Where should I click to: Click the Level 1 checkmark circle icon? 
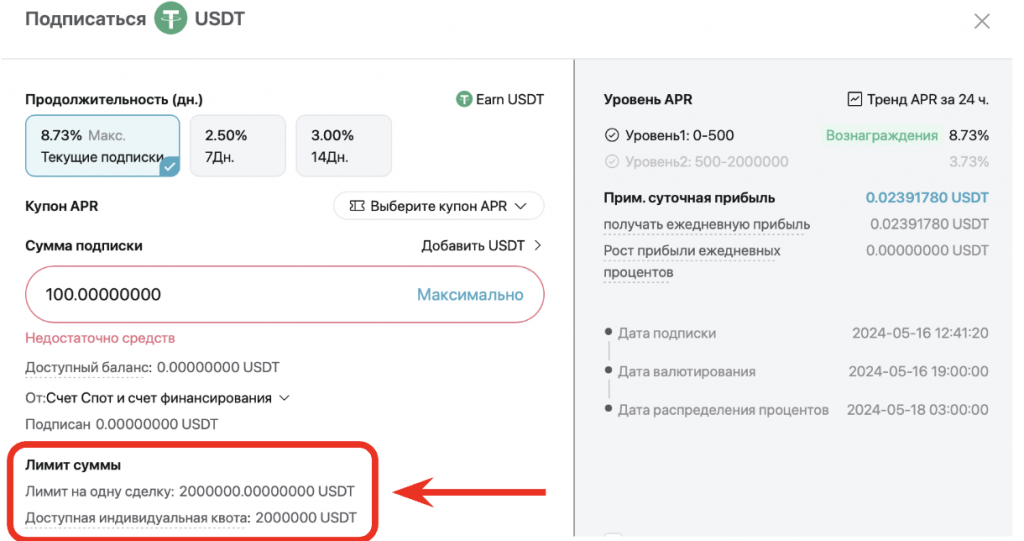coord(612,135)
